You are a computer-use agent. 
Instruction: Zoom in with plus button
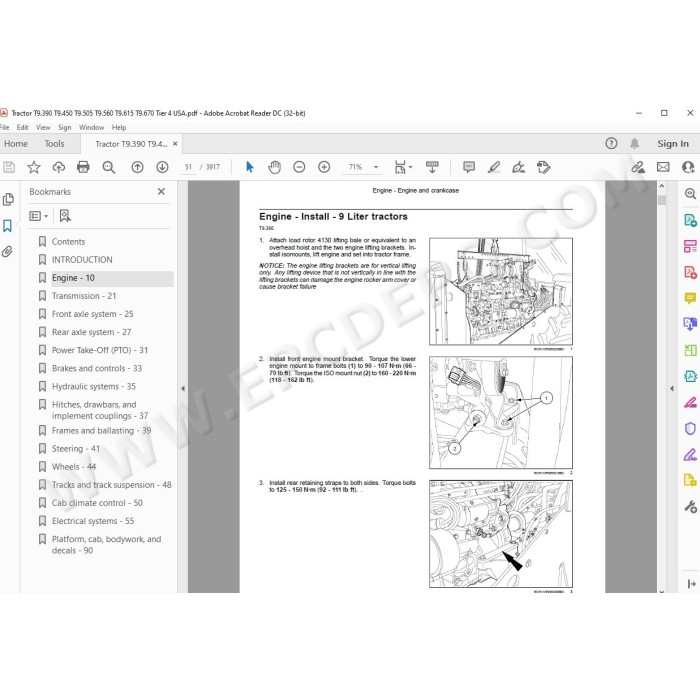click(324, 167)
